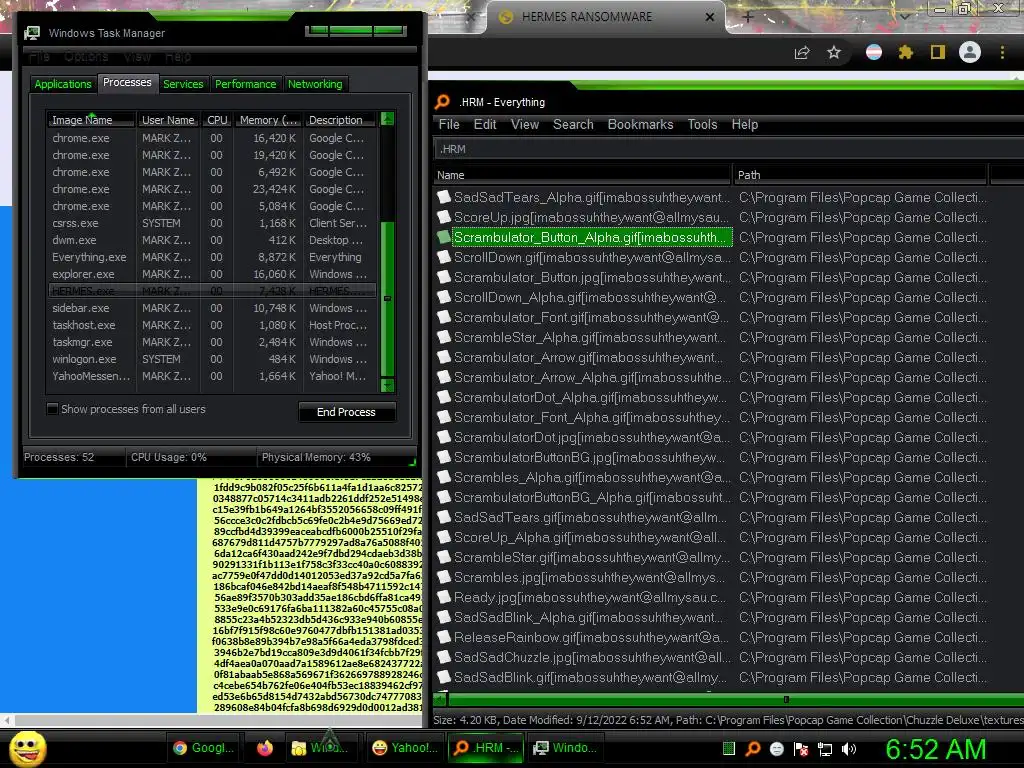The width and height of the screenshot is (1024, 768).
Task: Switch to Services tab in Task Manager
Action: [x=183, y=84]
